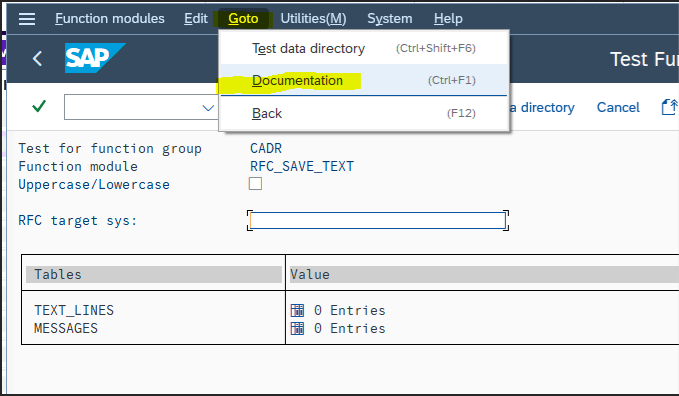Click the CADR function group value
Screen dimensions: 679x396
[x=266, y=148]
